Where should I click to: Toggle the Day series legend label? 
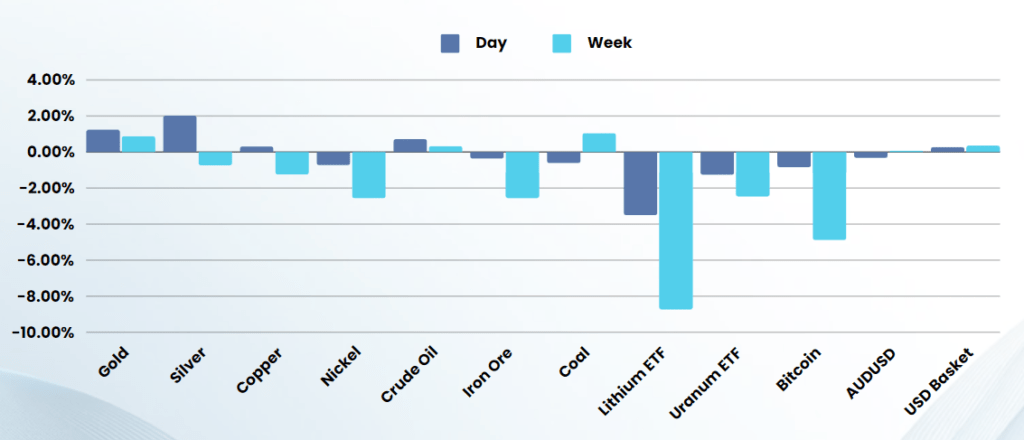[x=490, y=43]
